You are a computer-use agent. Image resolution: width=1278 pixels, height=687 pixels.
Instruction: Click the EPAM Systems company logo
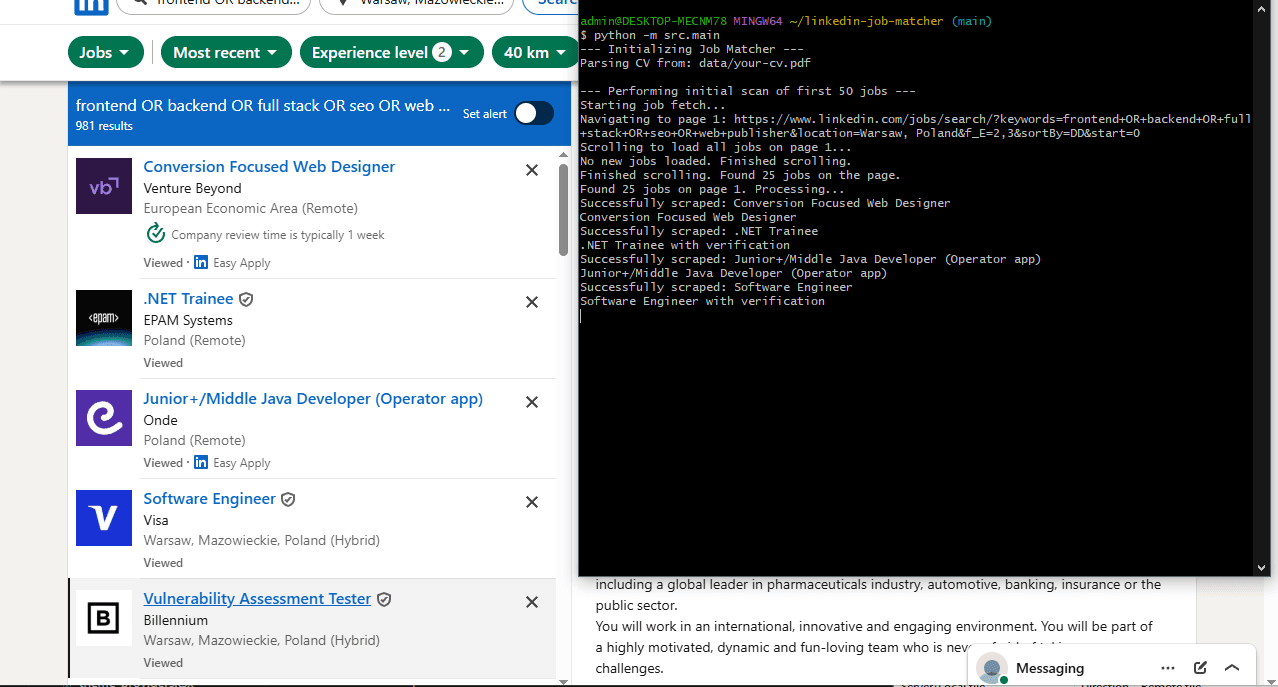(104, 318)
